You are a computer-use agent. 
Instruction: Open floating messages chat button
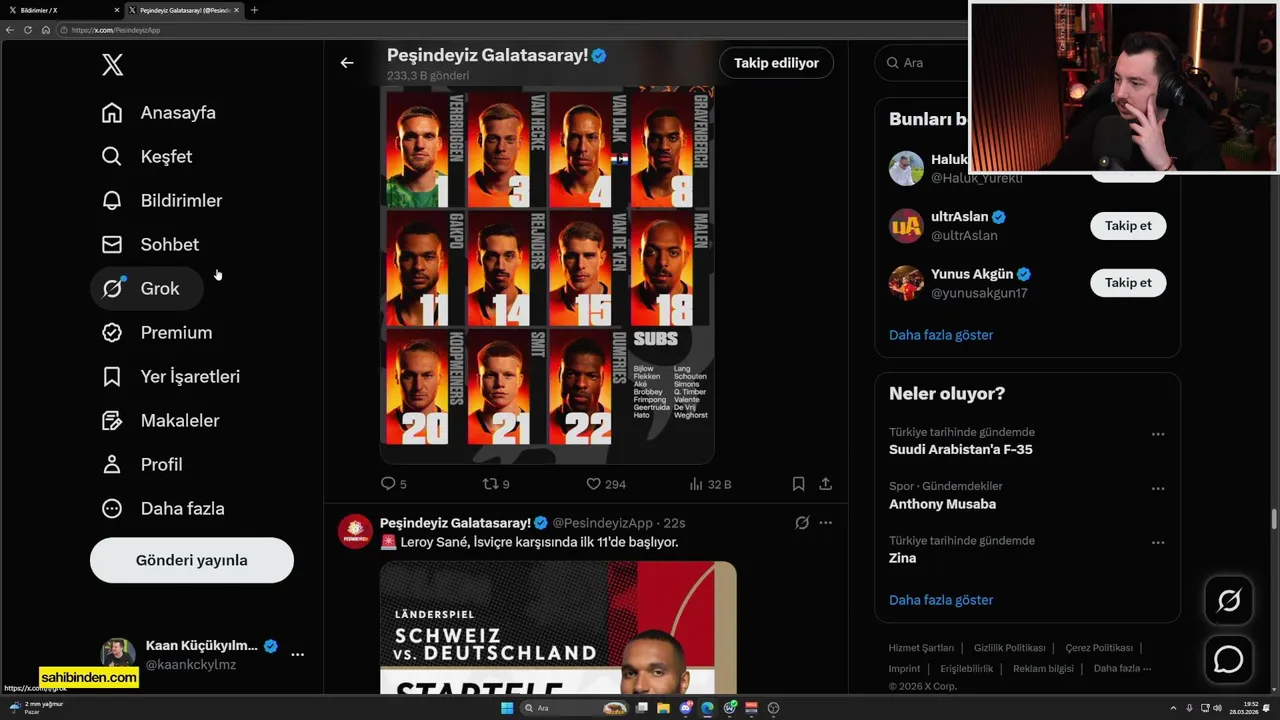click(1229, 660)
